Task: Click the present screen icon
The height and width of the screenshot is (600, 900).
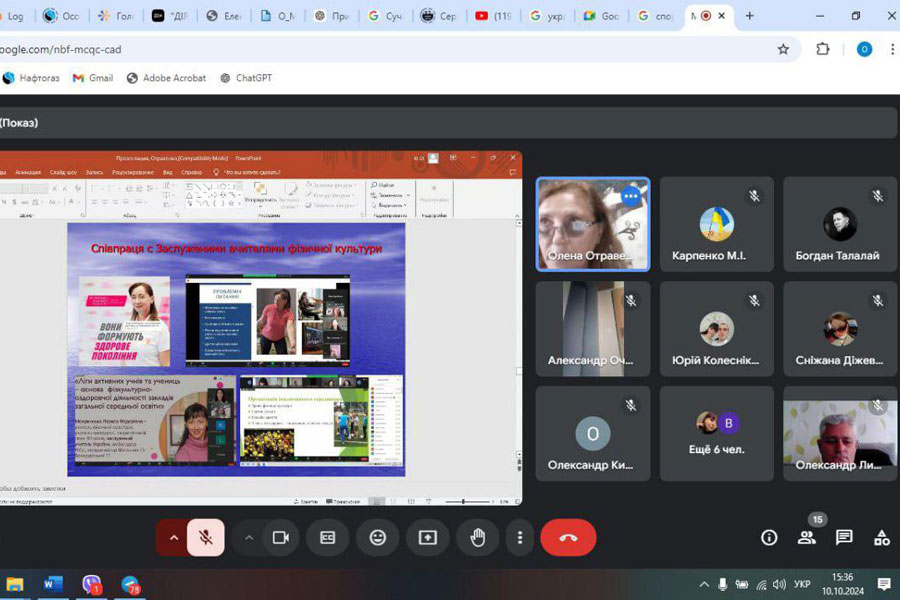Action: click(x=428, y=538)
